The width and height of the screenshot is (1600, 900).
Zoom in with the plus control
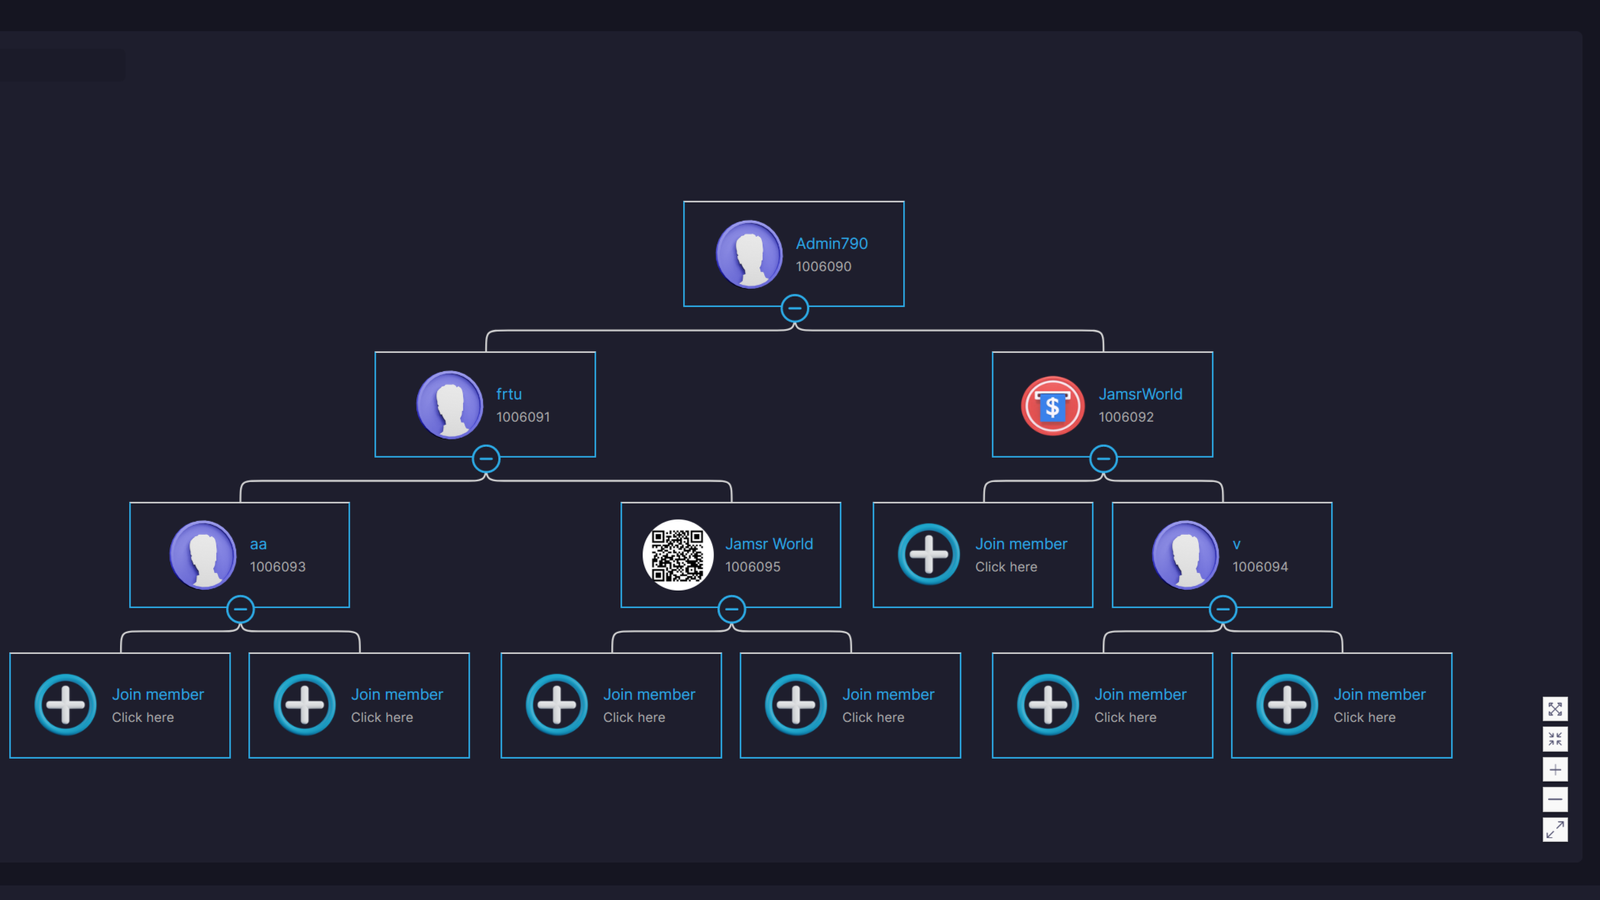point(1555,769)
